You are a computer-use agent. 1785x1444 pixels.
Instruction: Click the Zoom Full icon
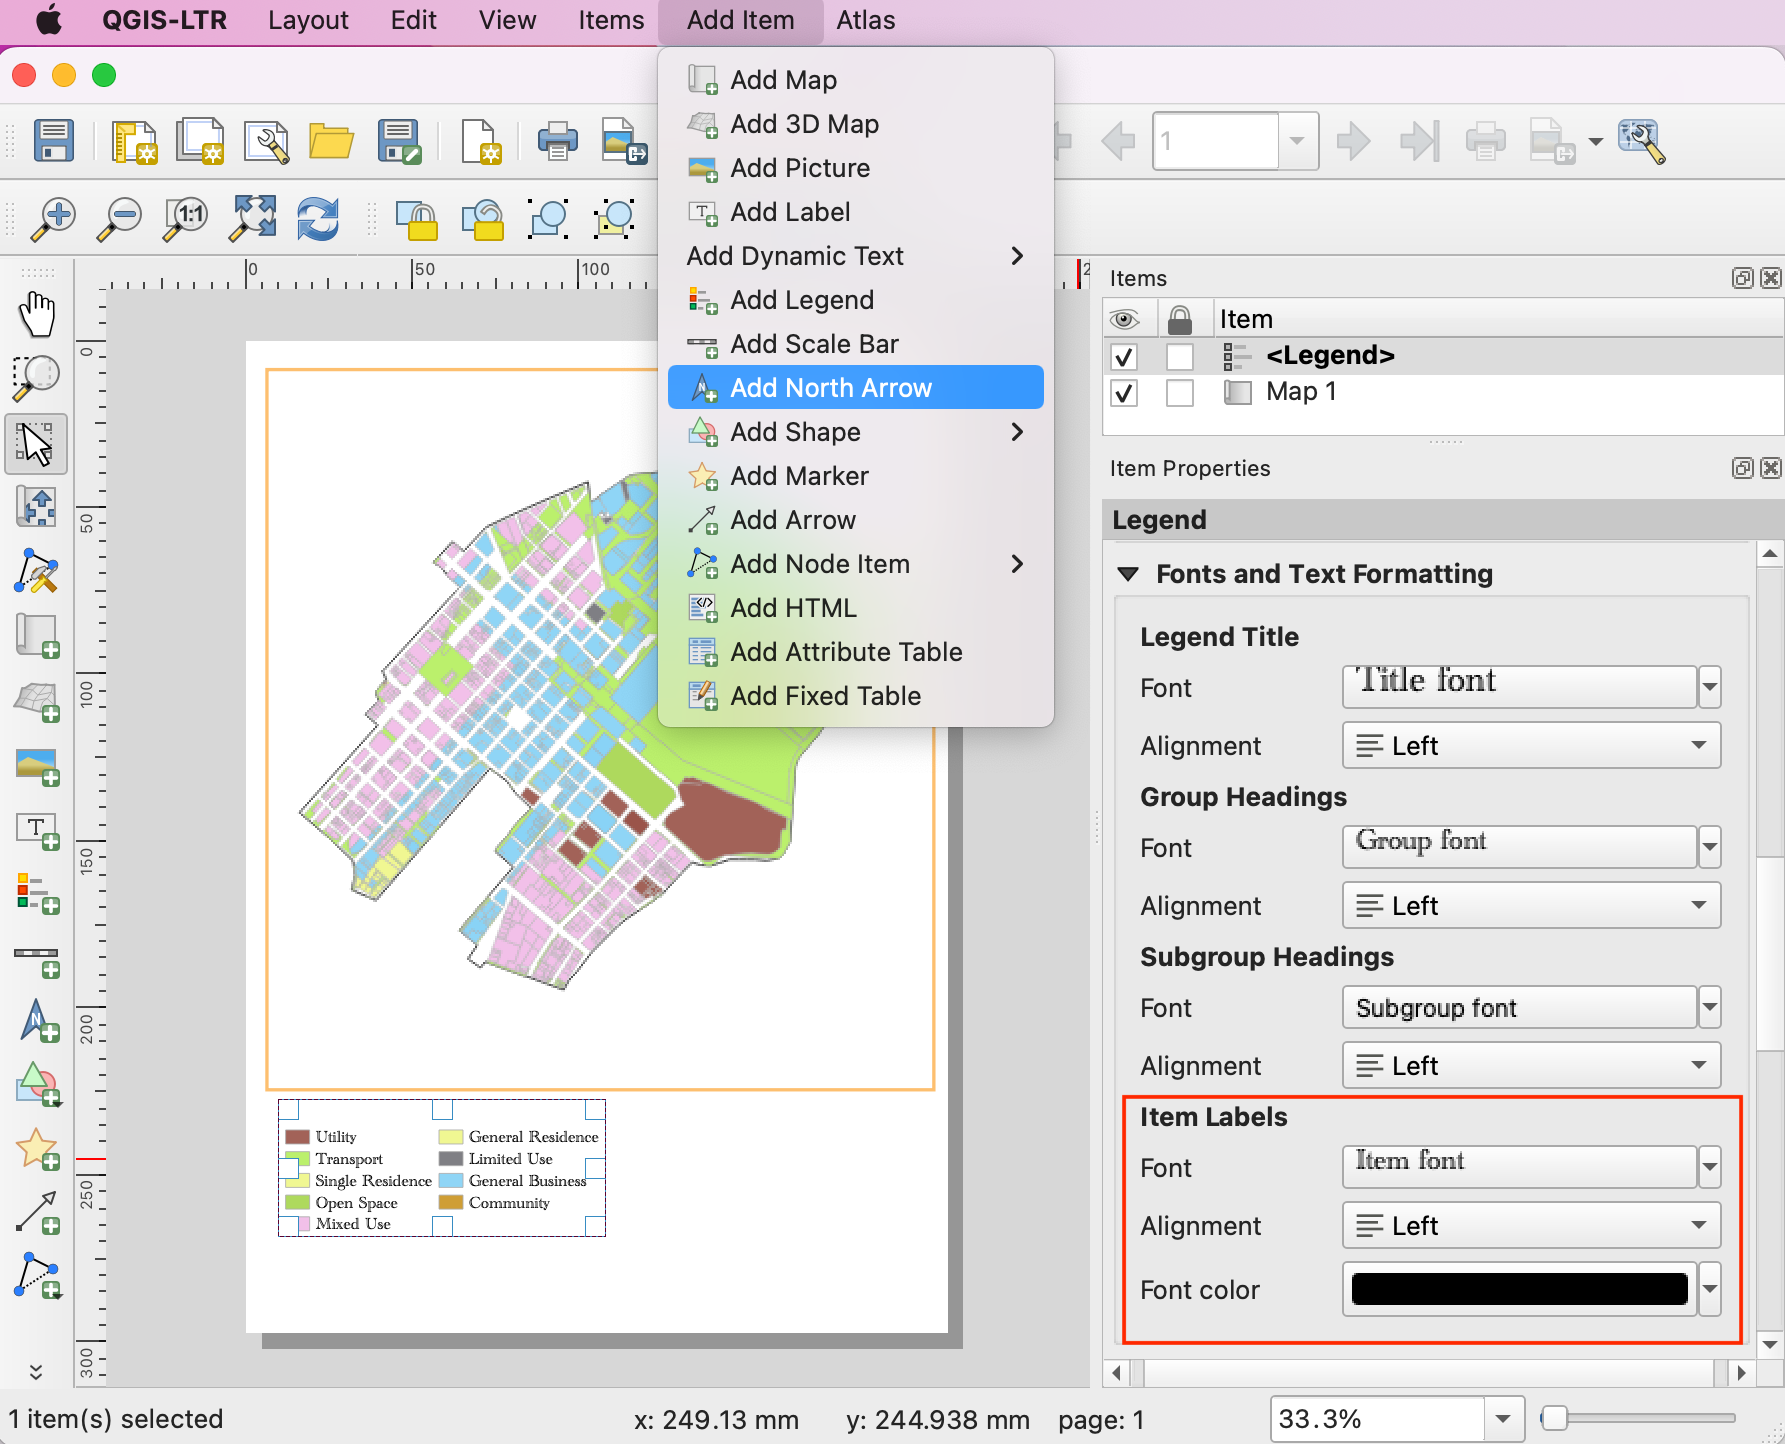253,218
